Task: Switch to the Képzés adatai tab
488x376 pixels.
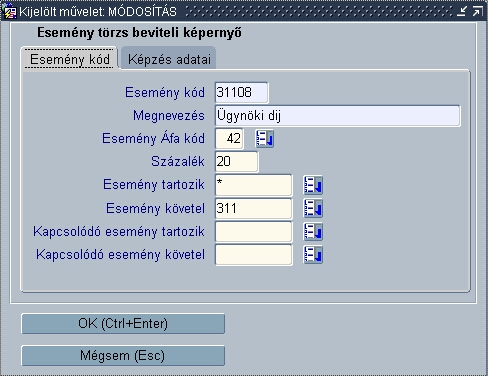Action: (x=169, y=59)
